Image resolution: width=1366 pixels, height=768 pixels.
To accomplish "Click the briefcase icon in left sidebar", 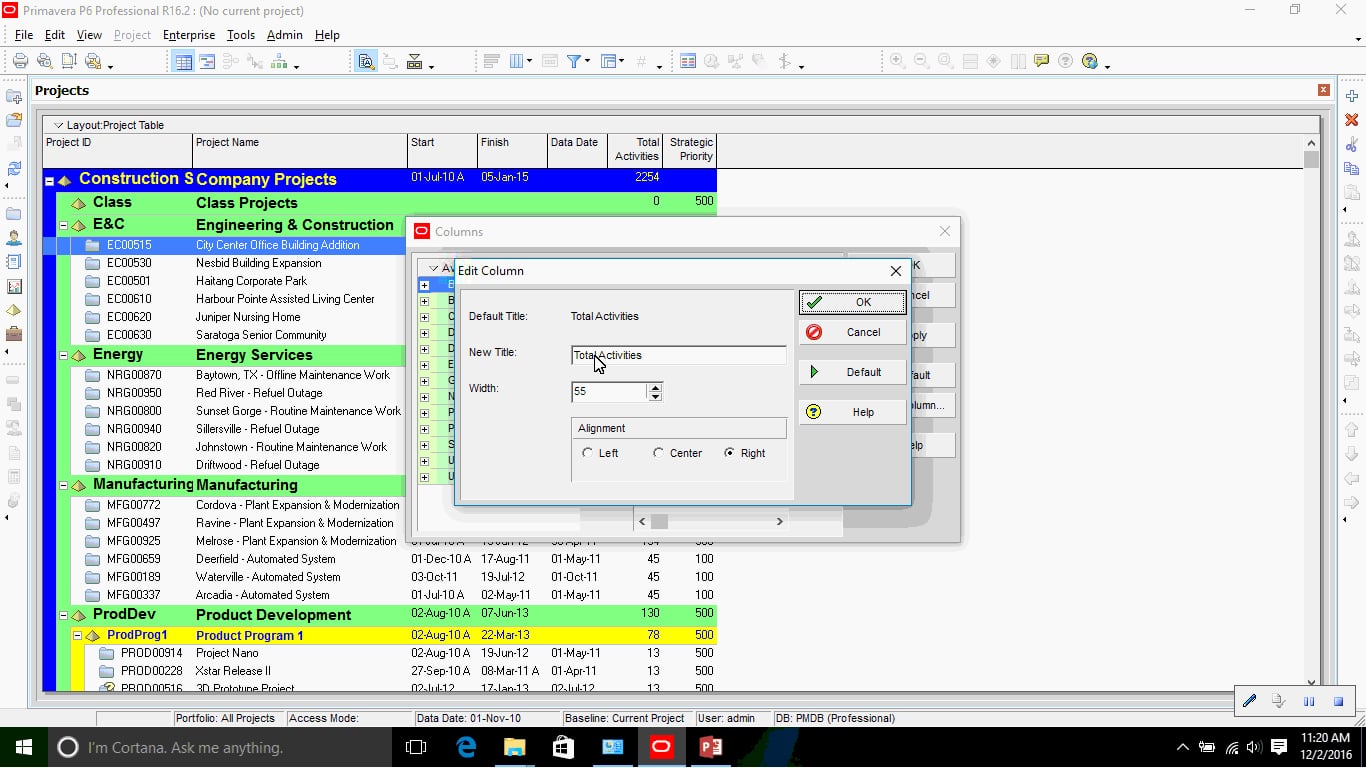I will coord(14,334).
